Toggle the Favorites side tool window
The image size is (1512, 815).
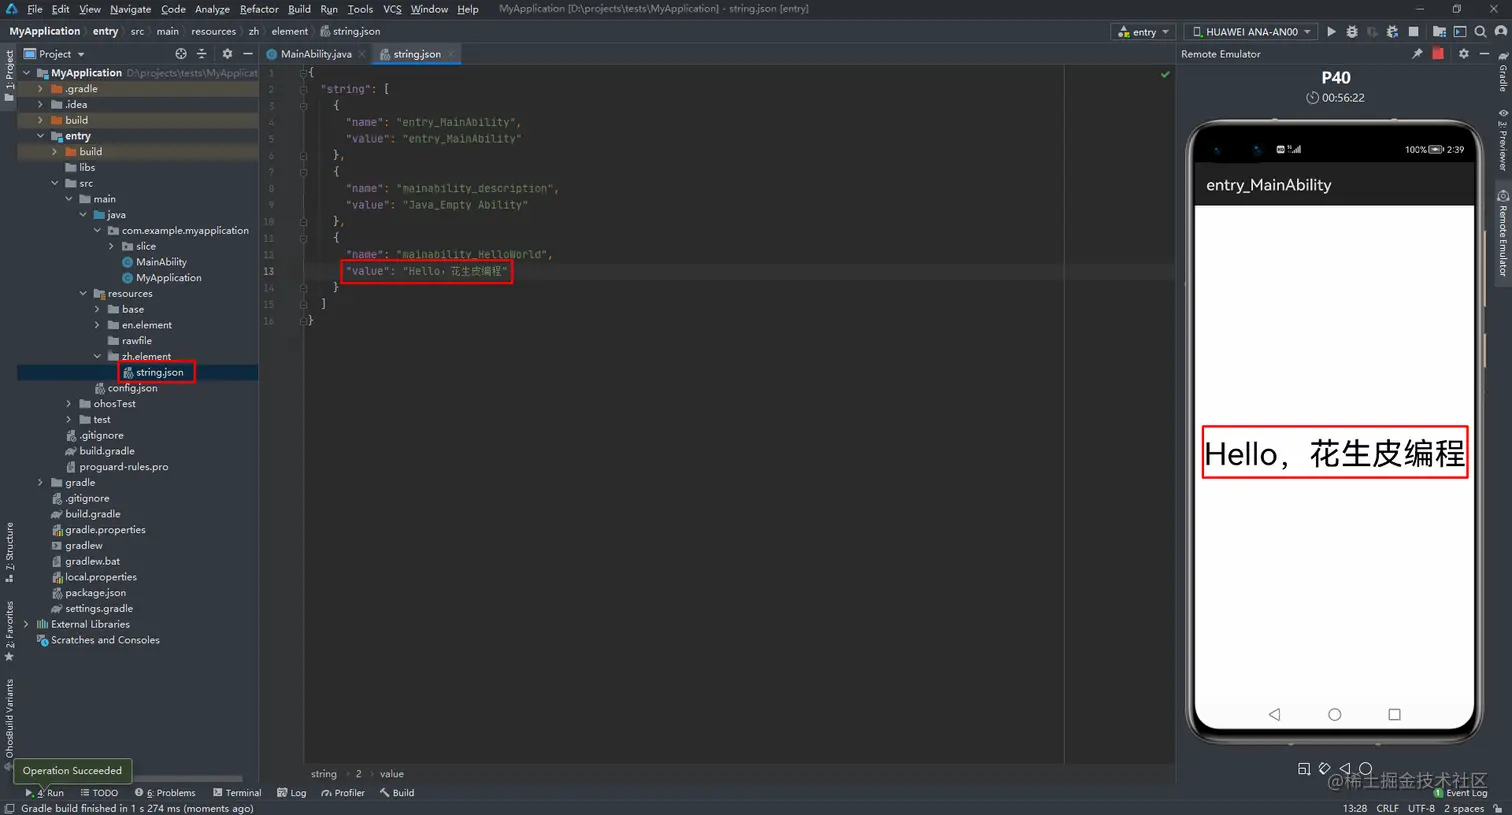click(9, 631)
